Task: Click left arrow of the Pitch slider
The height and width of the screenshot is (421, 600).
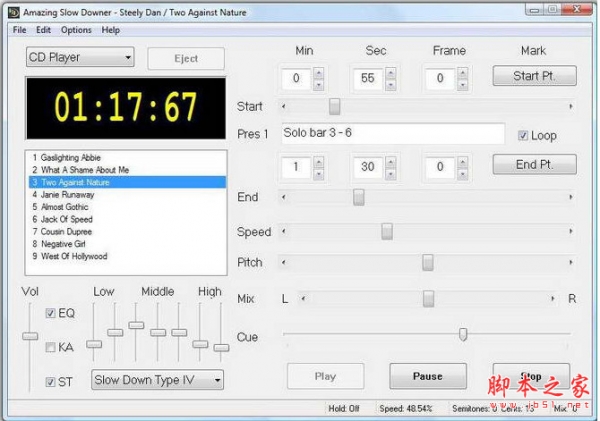Action: (284, 262)
